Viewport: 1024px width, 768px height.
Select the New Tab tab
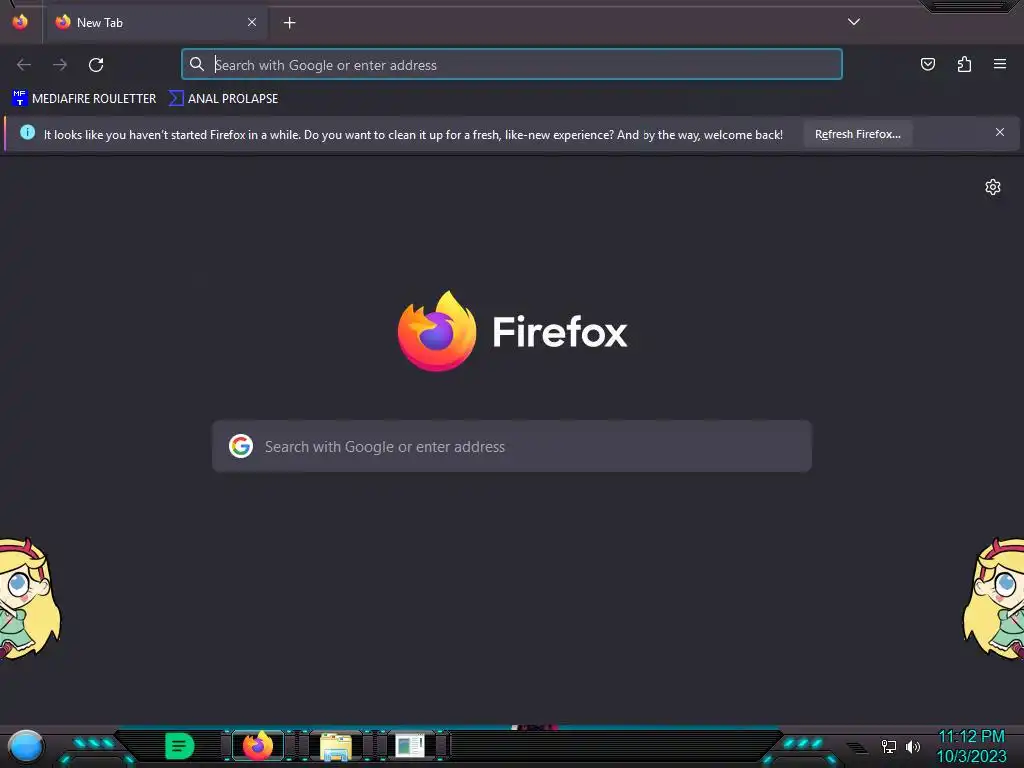coord(156,23)
